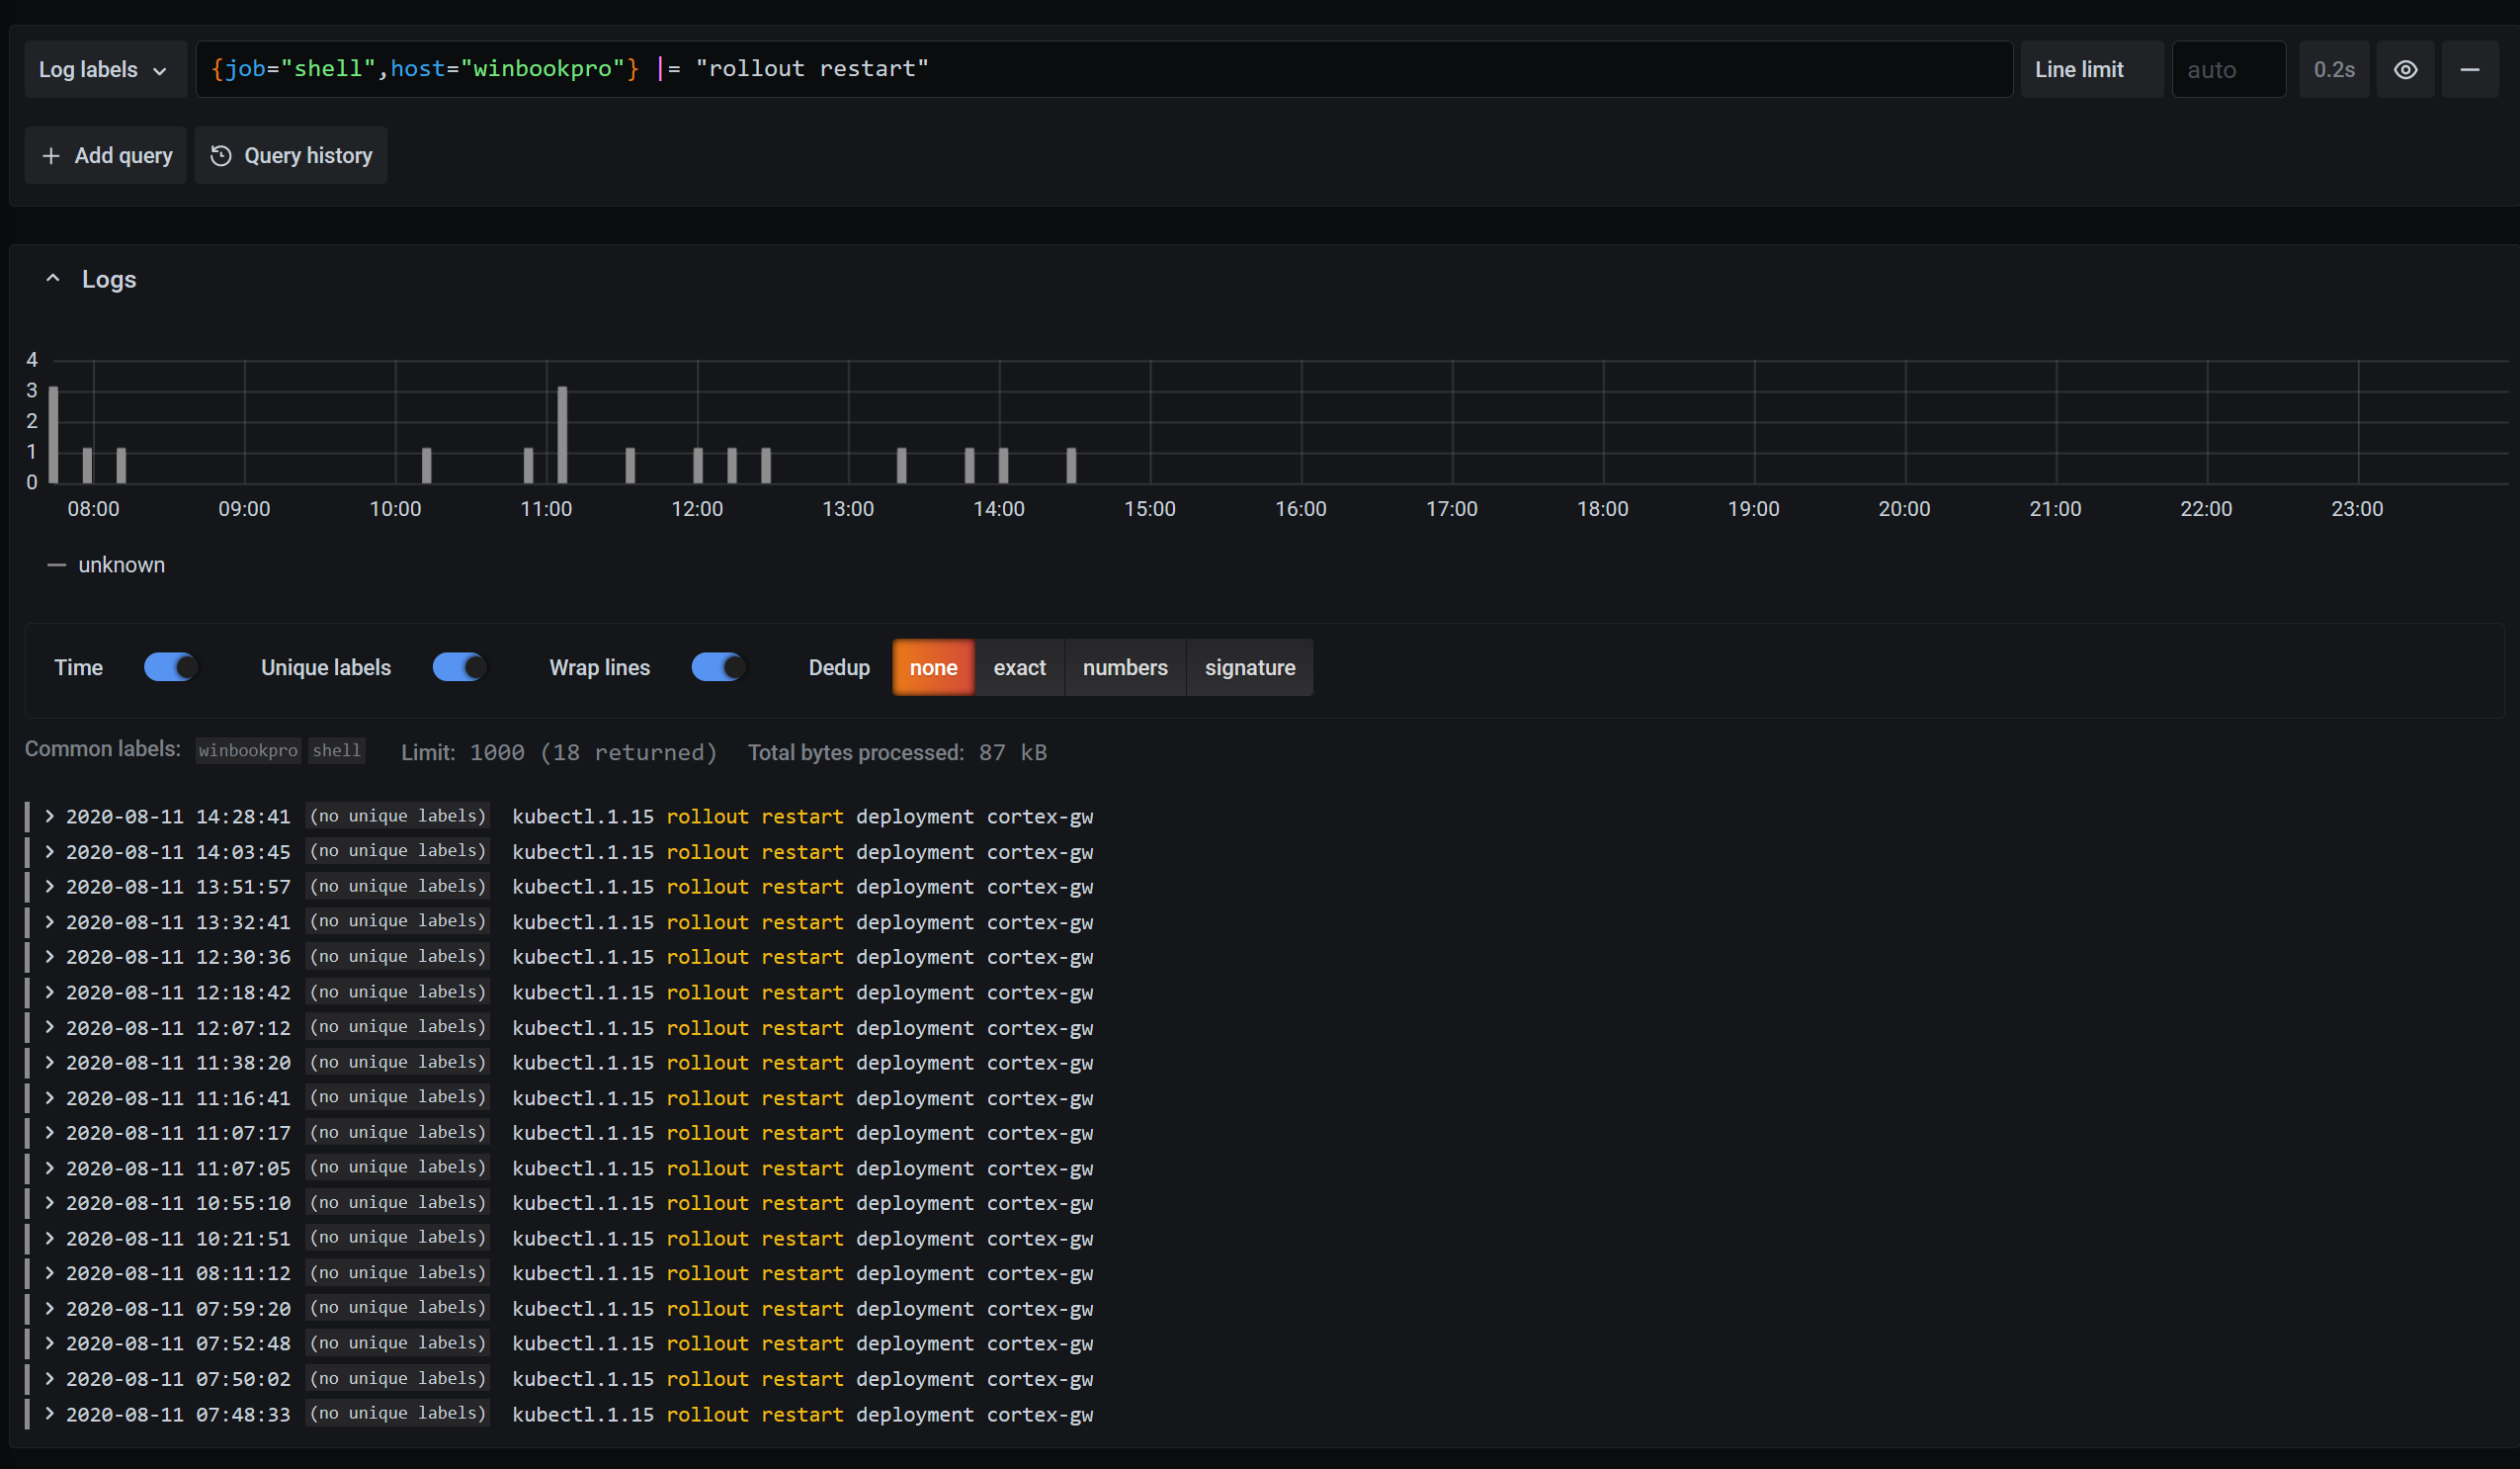Click the Query history clock icon

(220, 154)
